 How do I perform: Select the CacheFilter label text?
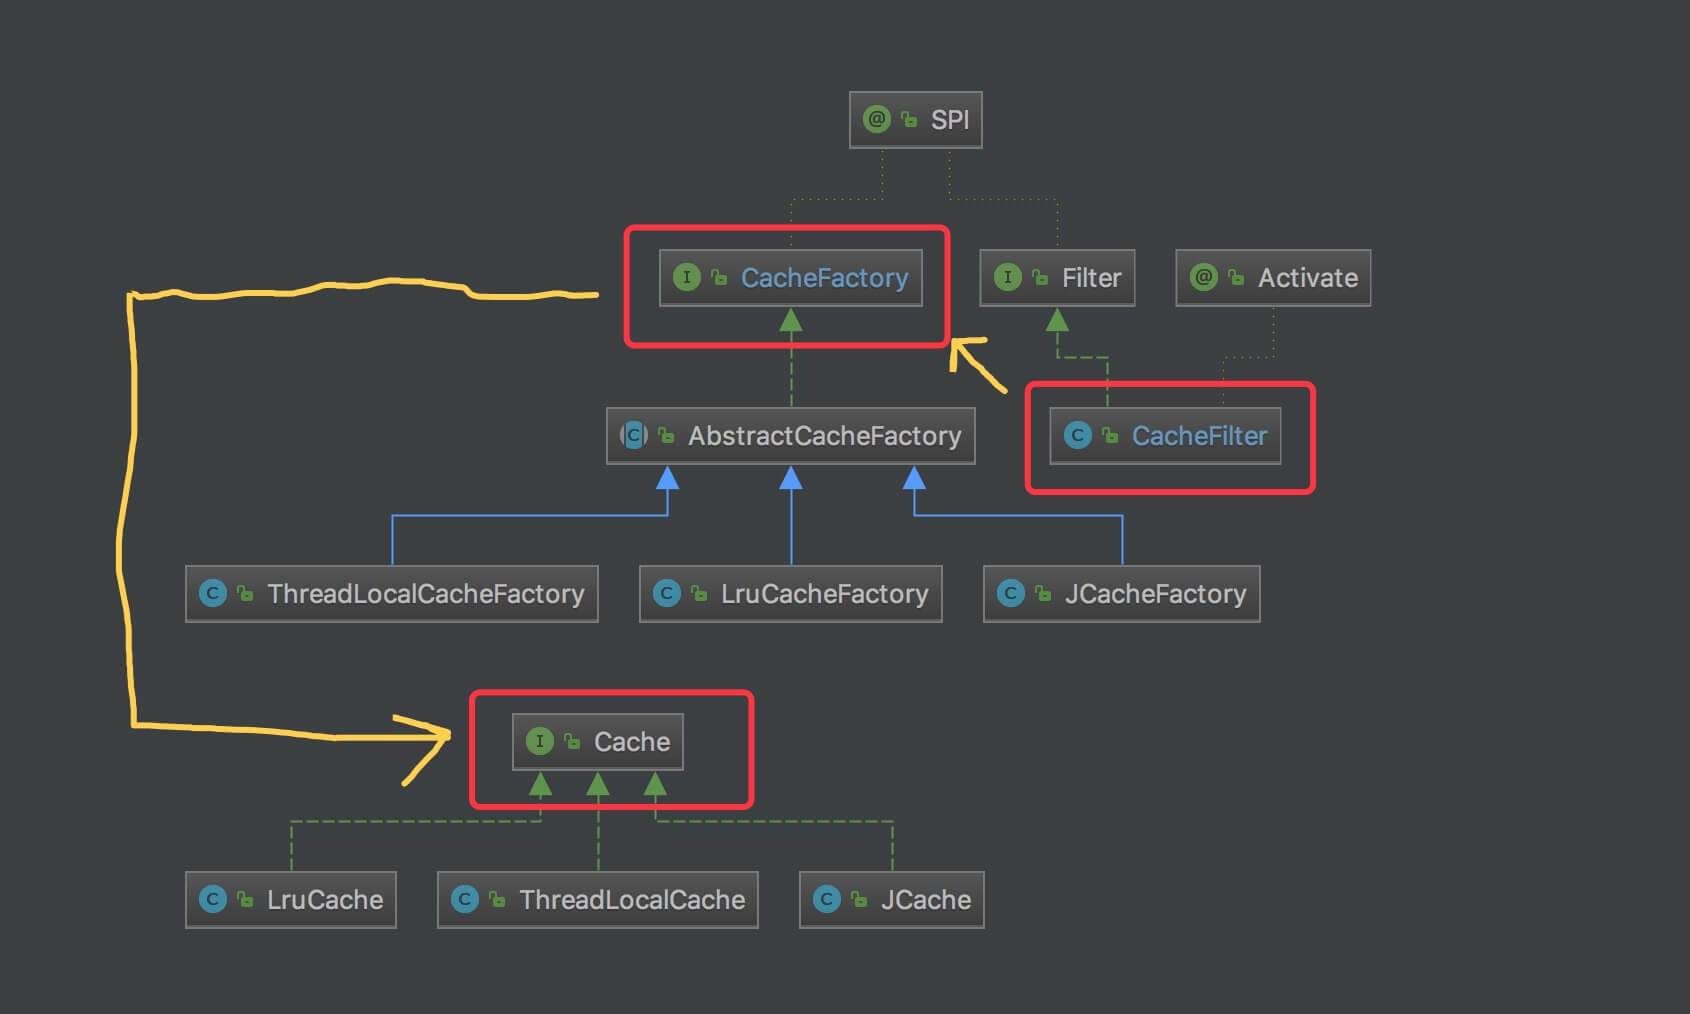[1199, 436]
